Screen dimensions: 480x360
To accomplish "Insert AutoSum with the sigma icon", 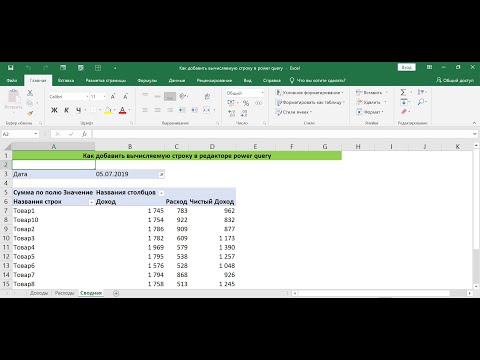I will coord(403,92).
